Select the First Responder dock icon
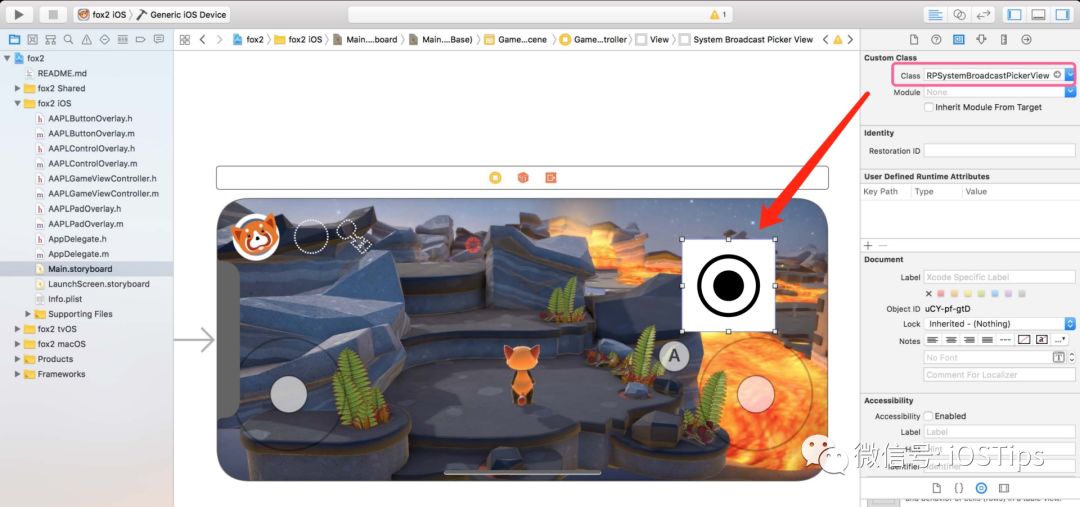Image resolution: width=1080 pixels, height=507 pixels. pos(523,178)
